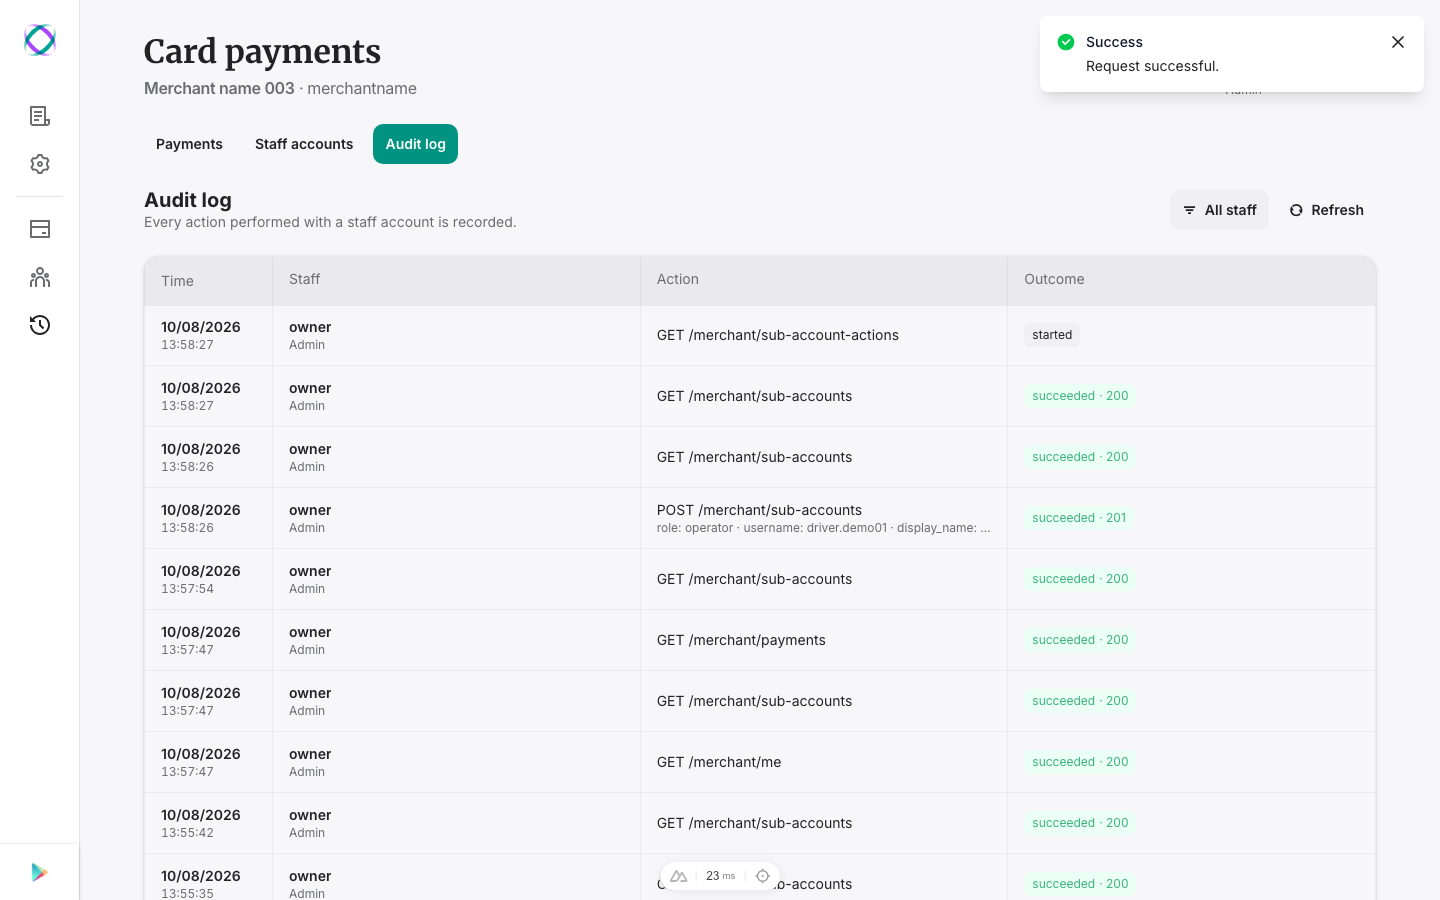Click the devtools inspector target icon
1440x900 pixels.
(763, 876)
